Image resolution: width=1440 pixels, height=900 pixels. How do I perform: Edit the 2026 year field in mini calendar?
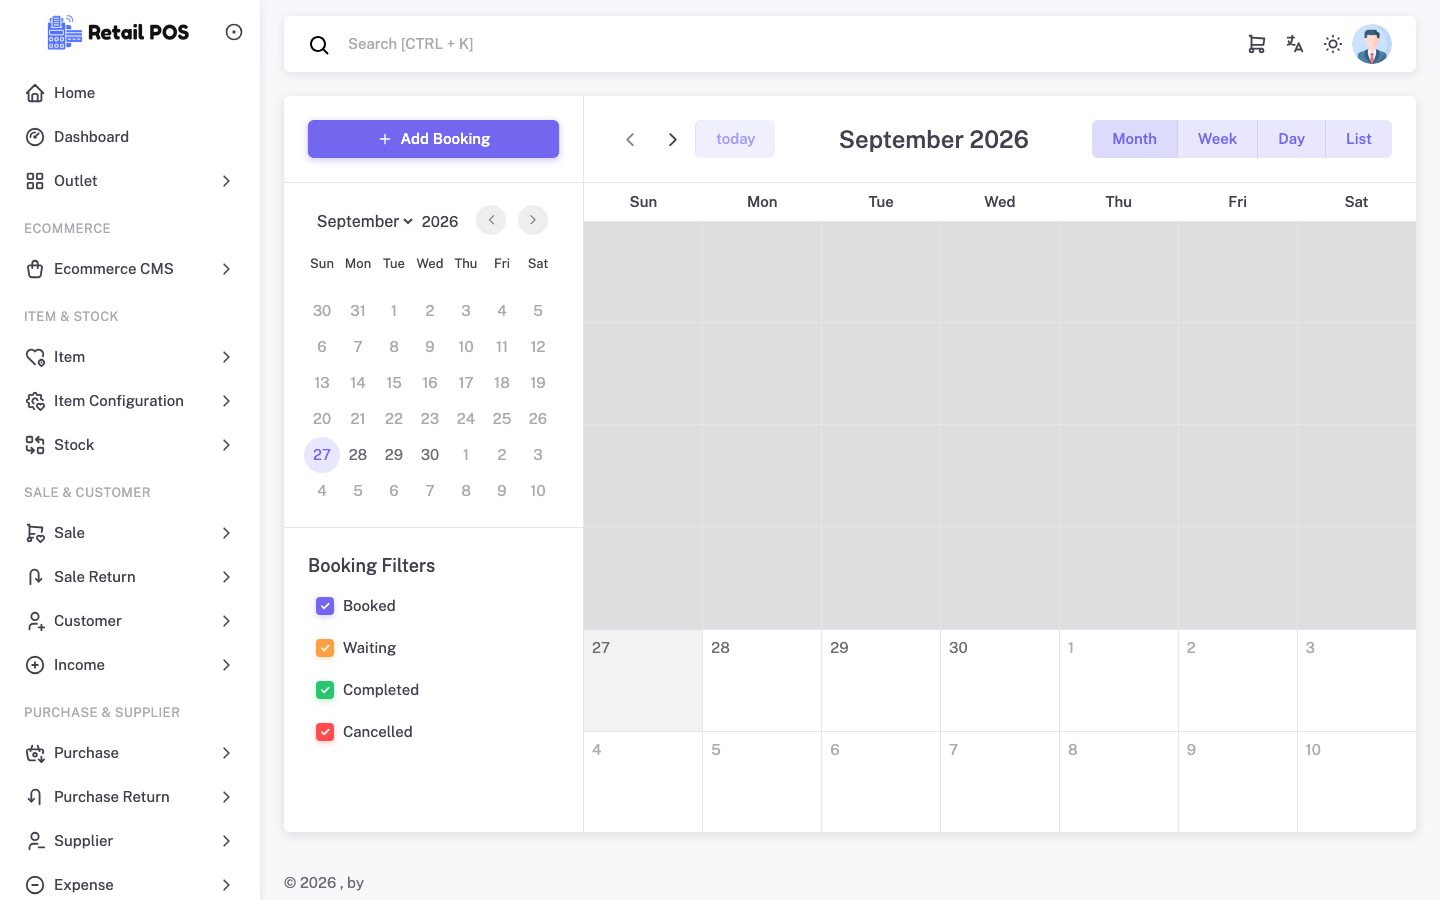pos(440,221)
